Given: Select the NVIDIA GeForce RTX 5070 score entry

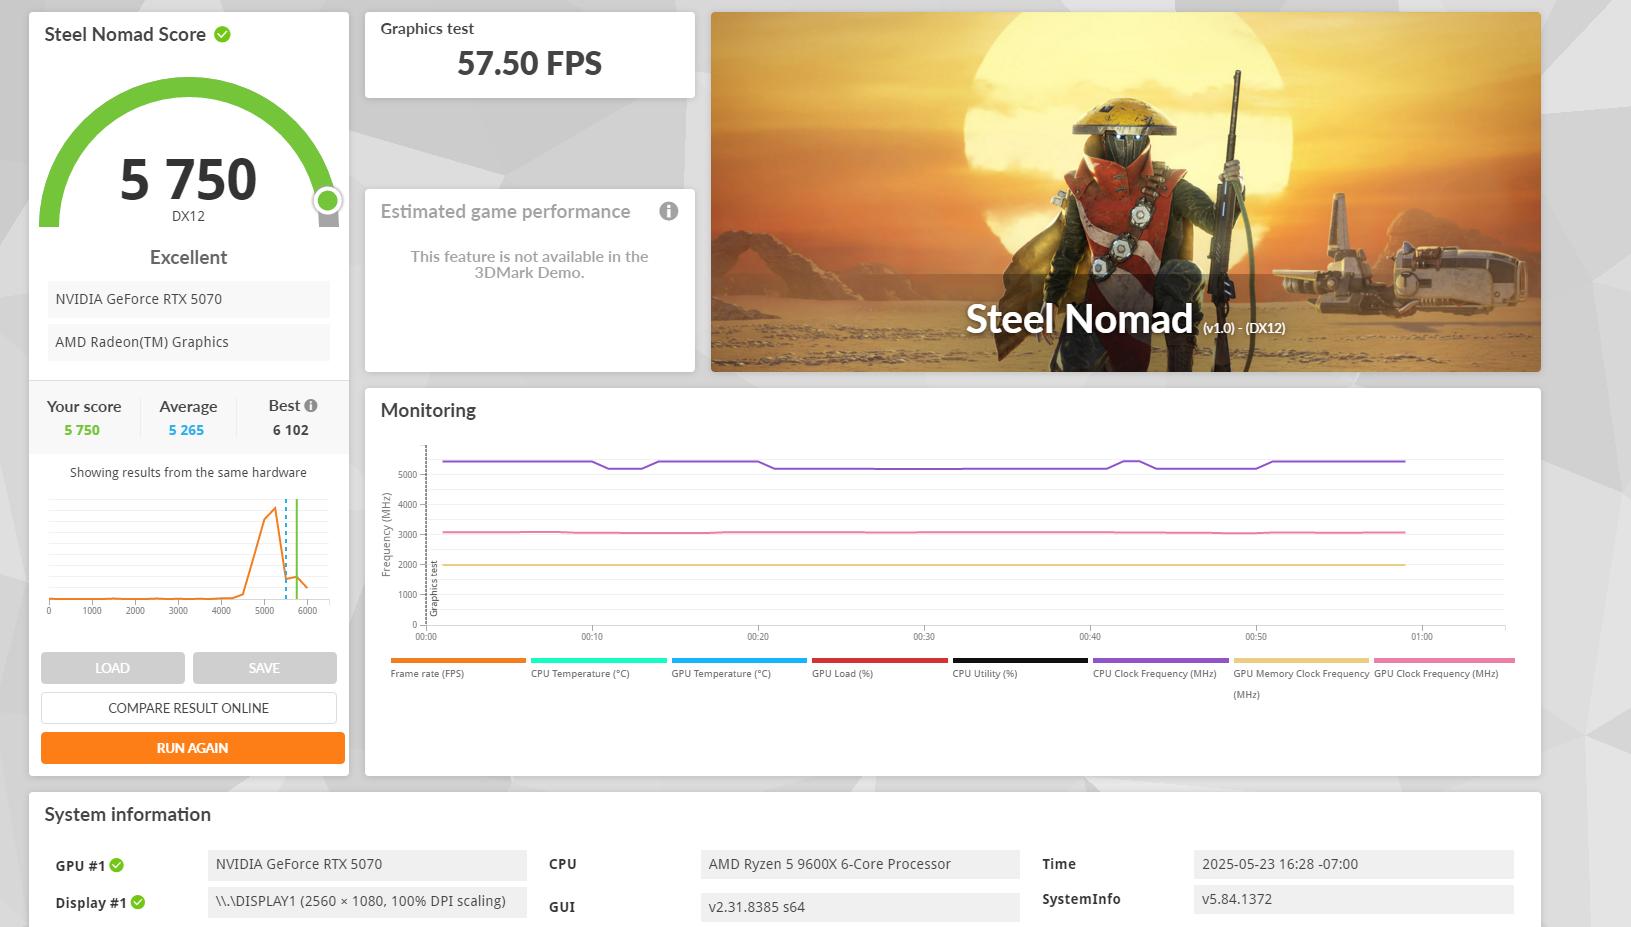Looking at the screenshot, I should pos(189,299).
